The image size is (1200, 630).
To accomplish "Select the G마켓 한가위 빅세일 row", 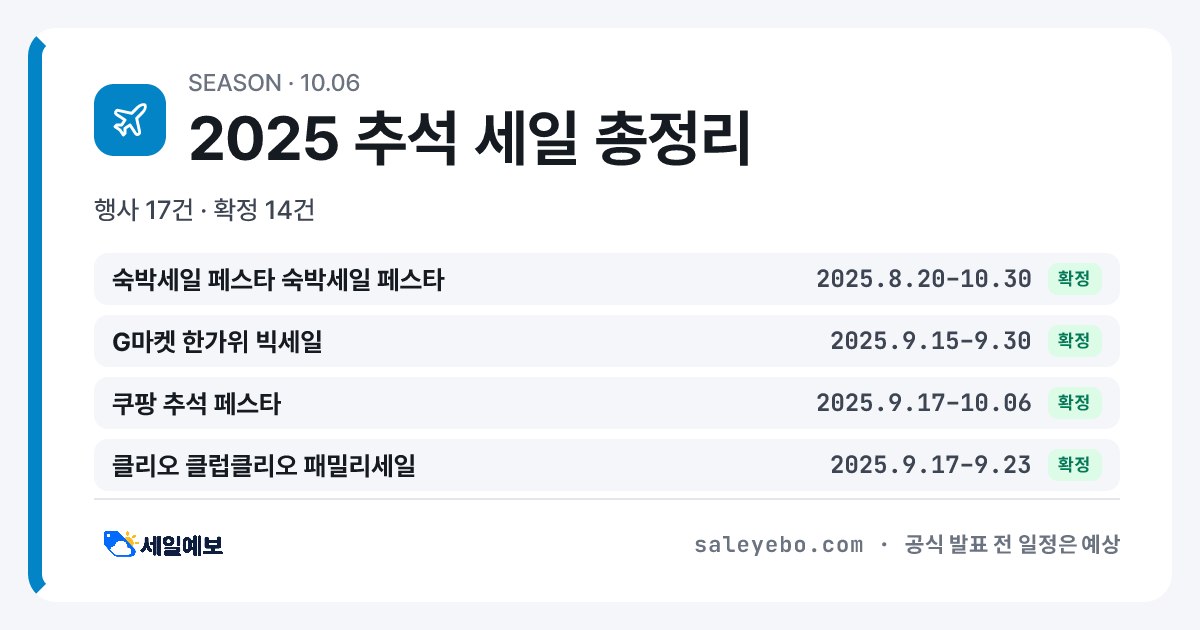I will pyautogui.click(x=607, y=341).
